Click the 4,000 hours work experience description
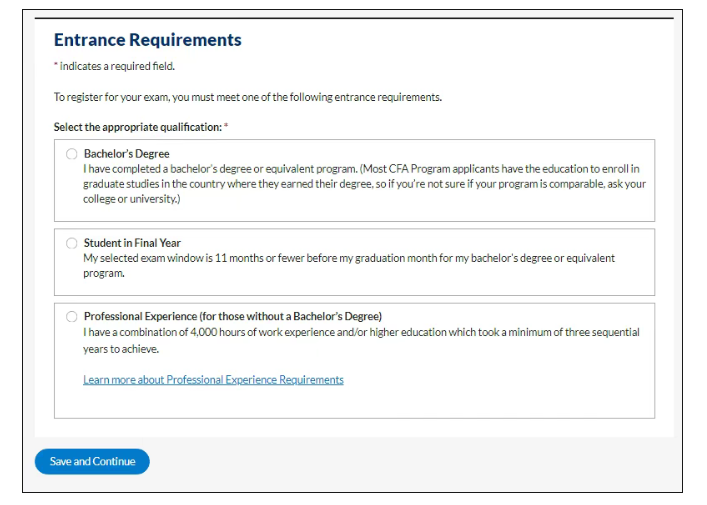Image resolution: width=707 pixels, height=505 pixels. pos(361,340)
